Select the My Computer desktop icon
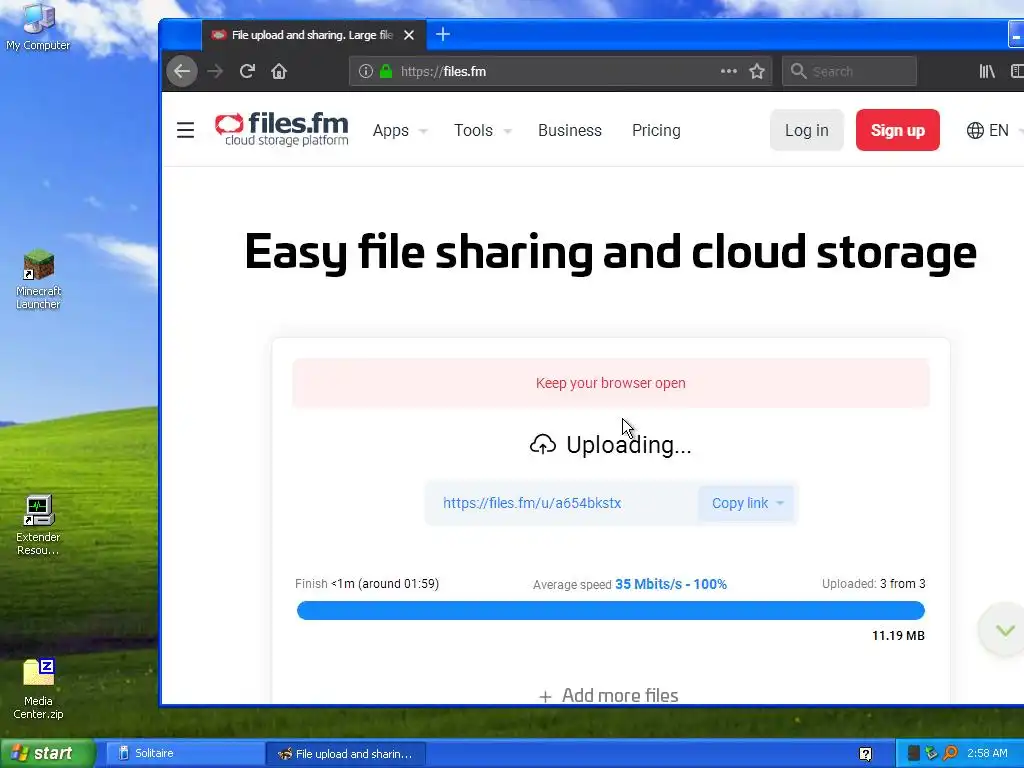 point(38,27)
